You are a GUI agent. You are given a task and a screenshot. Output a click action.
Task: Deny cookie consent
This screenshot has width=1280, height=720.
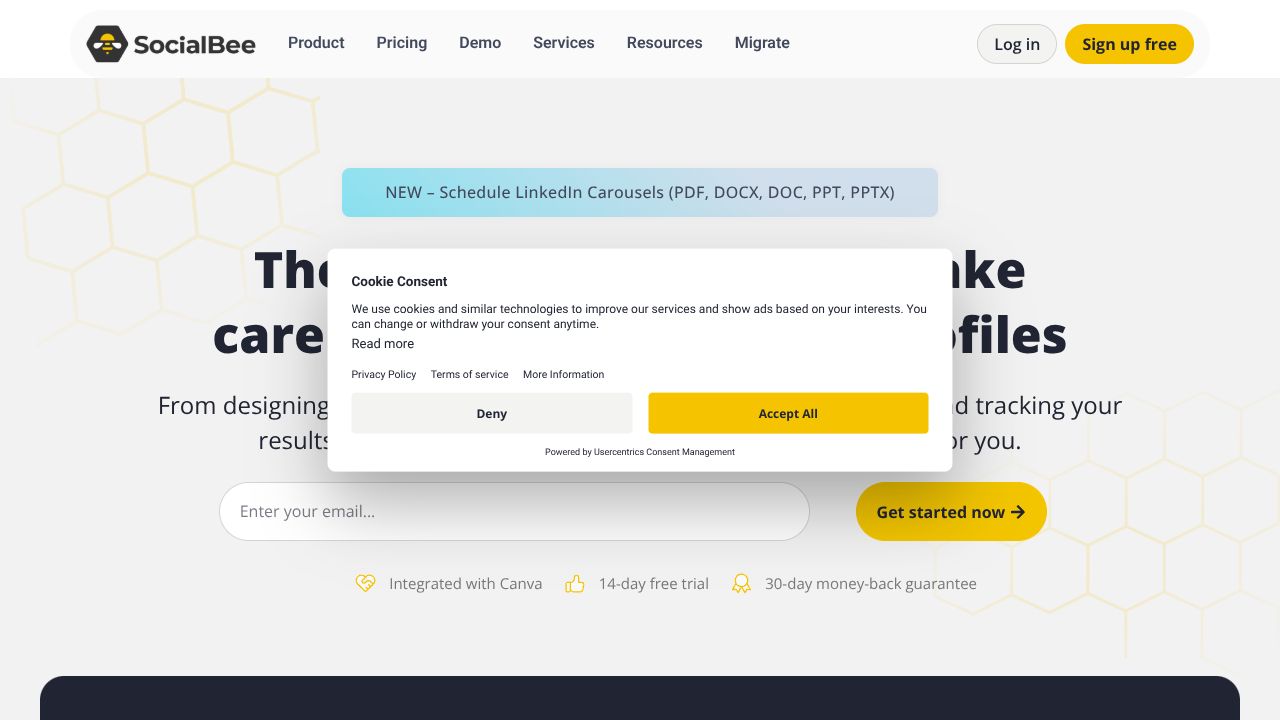tap(492, 413)
